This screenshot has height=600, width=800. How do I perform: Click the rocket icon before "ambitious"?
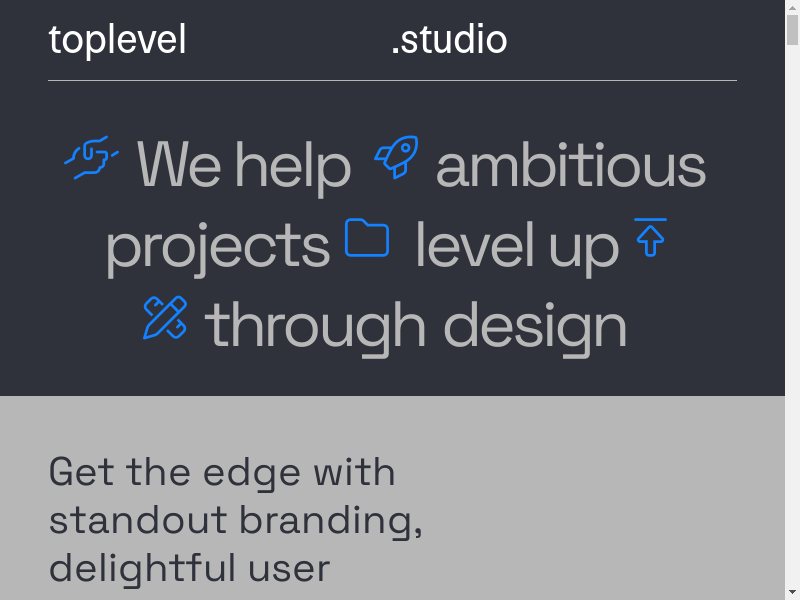[396, 158]
